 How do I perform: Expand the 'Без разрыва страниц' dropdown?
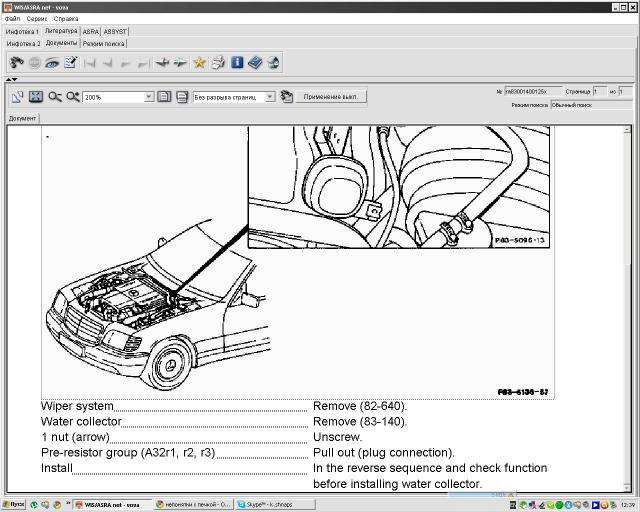270,97
